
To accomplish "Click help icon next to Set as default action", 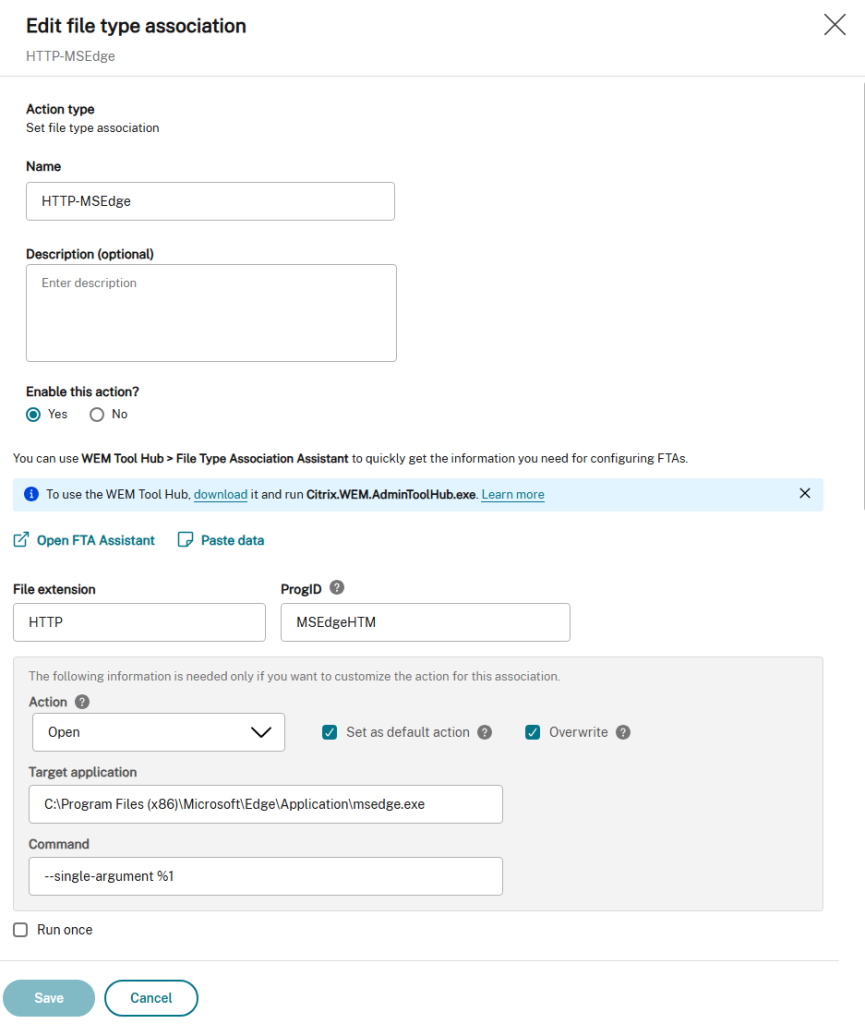I will point(484,732).
